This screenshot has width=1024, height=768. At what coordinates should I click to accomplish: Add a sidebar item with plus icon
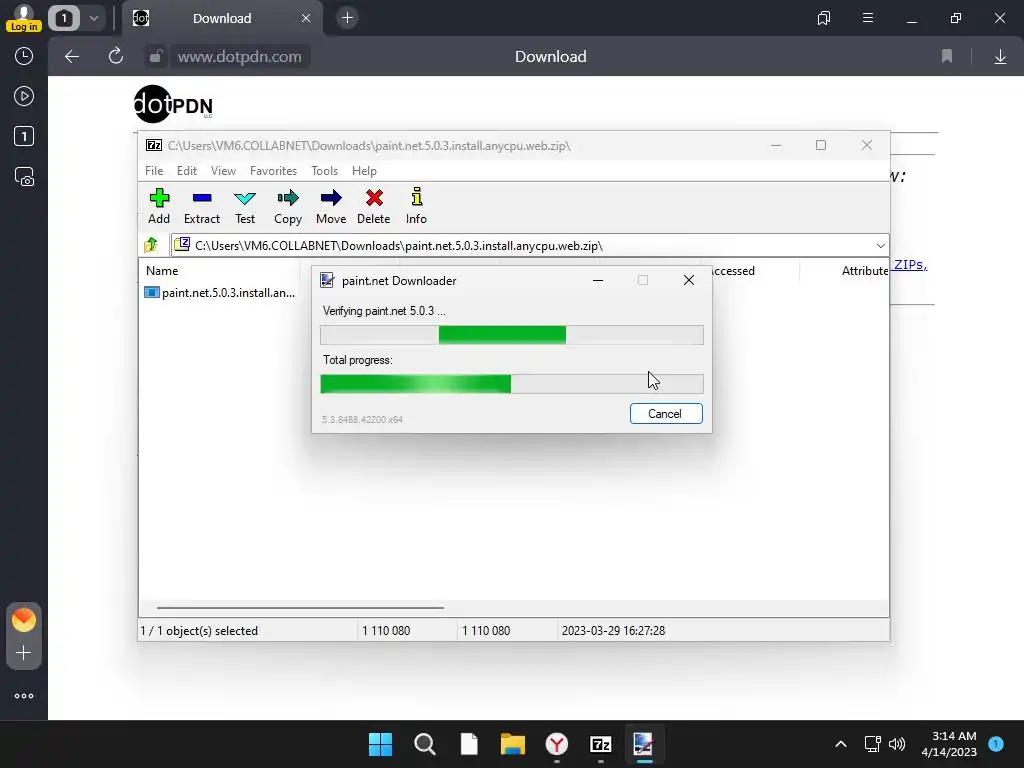tap(24, 653)
